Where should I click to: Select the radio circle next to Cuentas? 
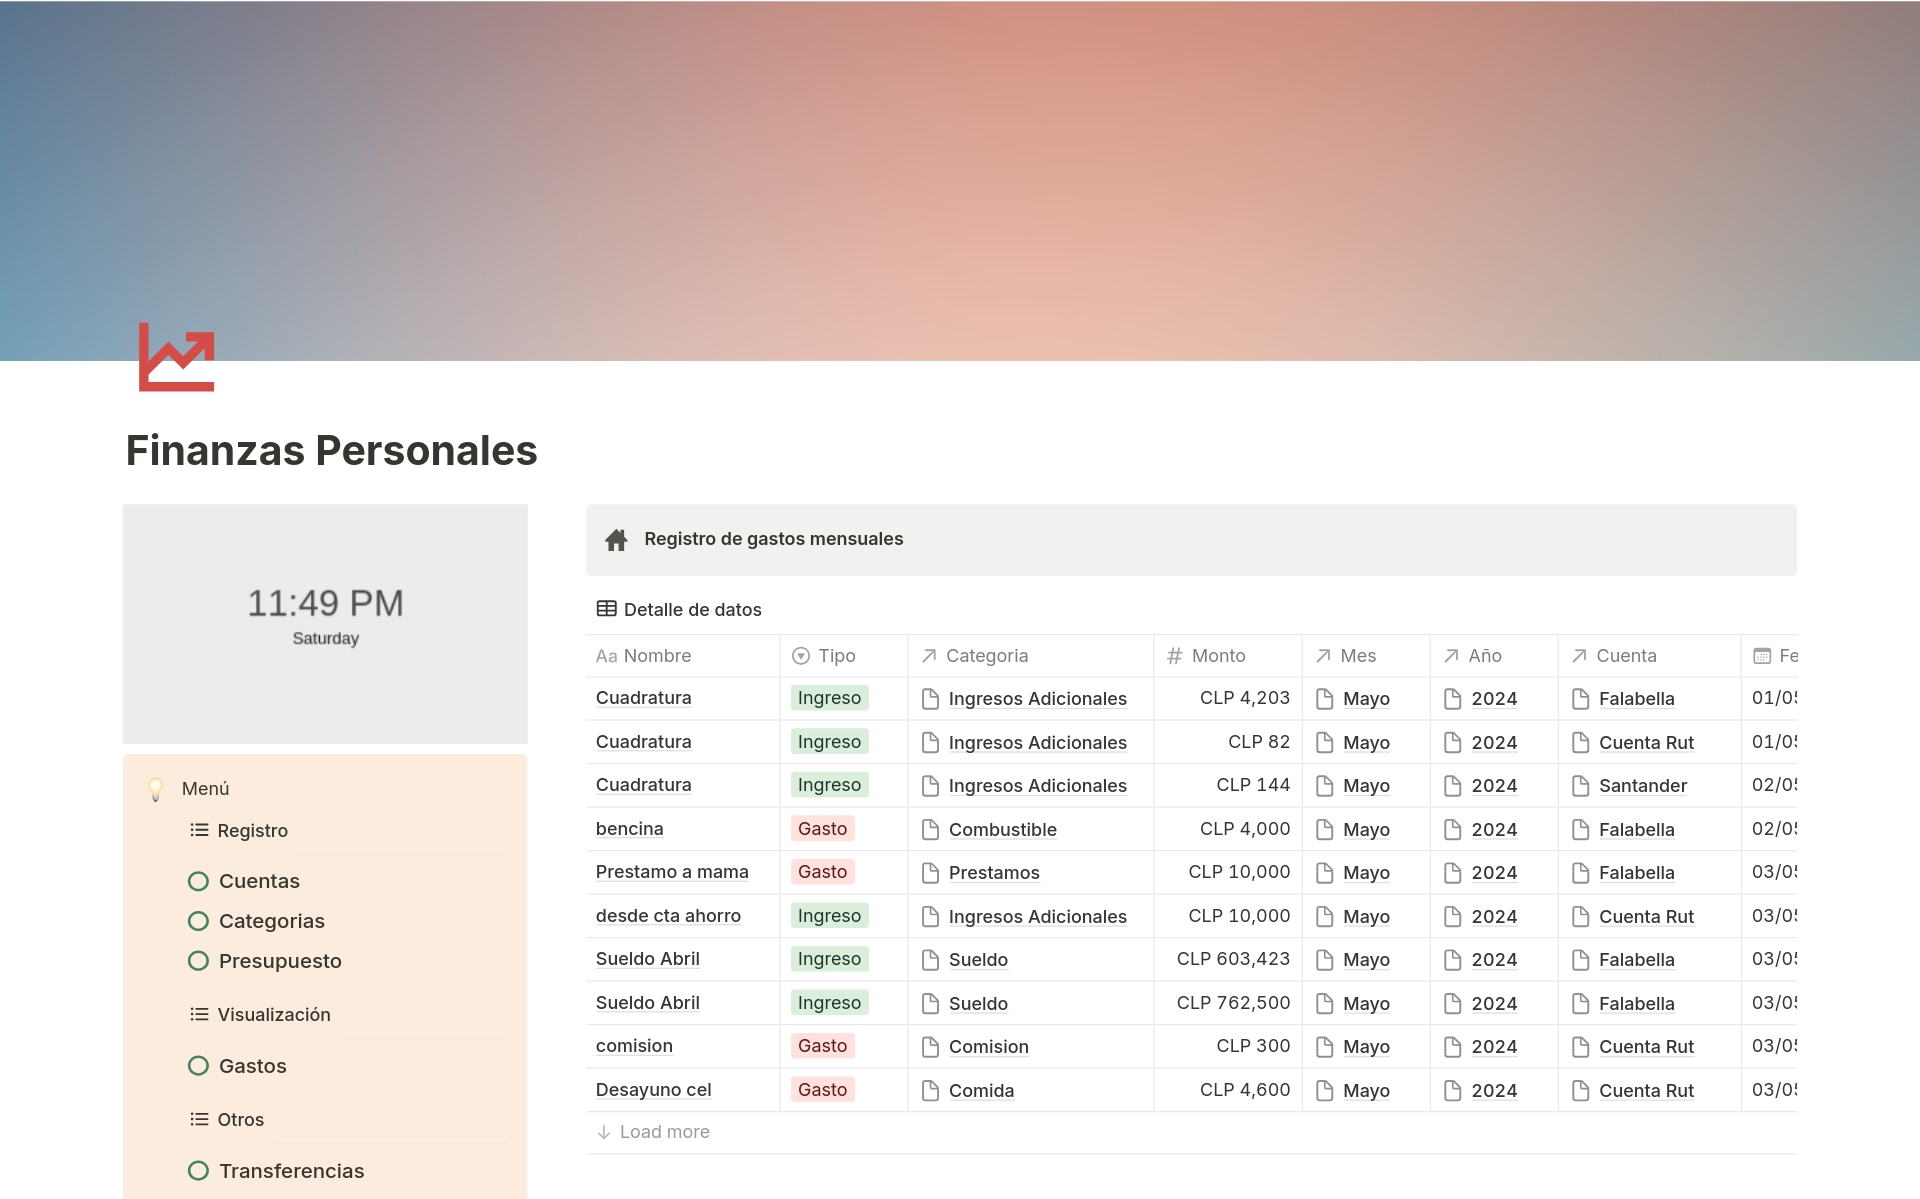198,880
